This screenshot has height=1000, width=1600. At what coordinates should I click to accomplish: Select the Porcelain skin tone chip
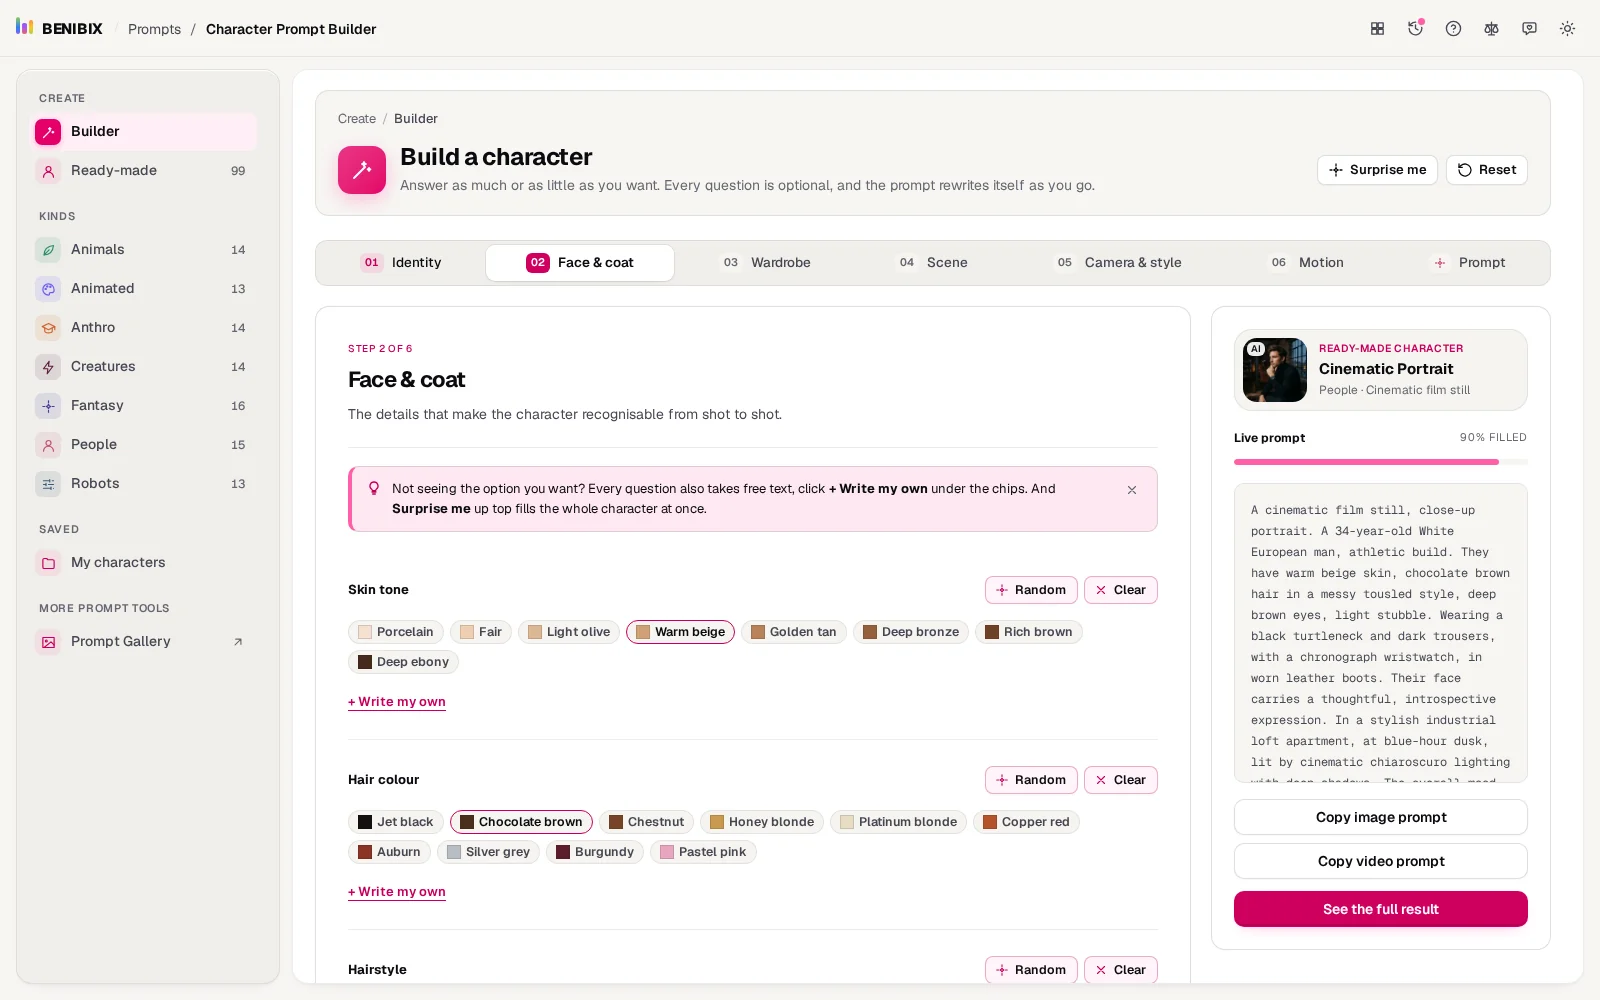396,632
